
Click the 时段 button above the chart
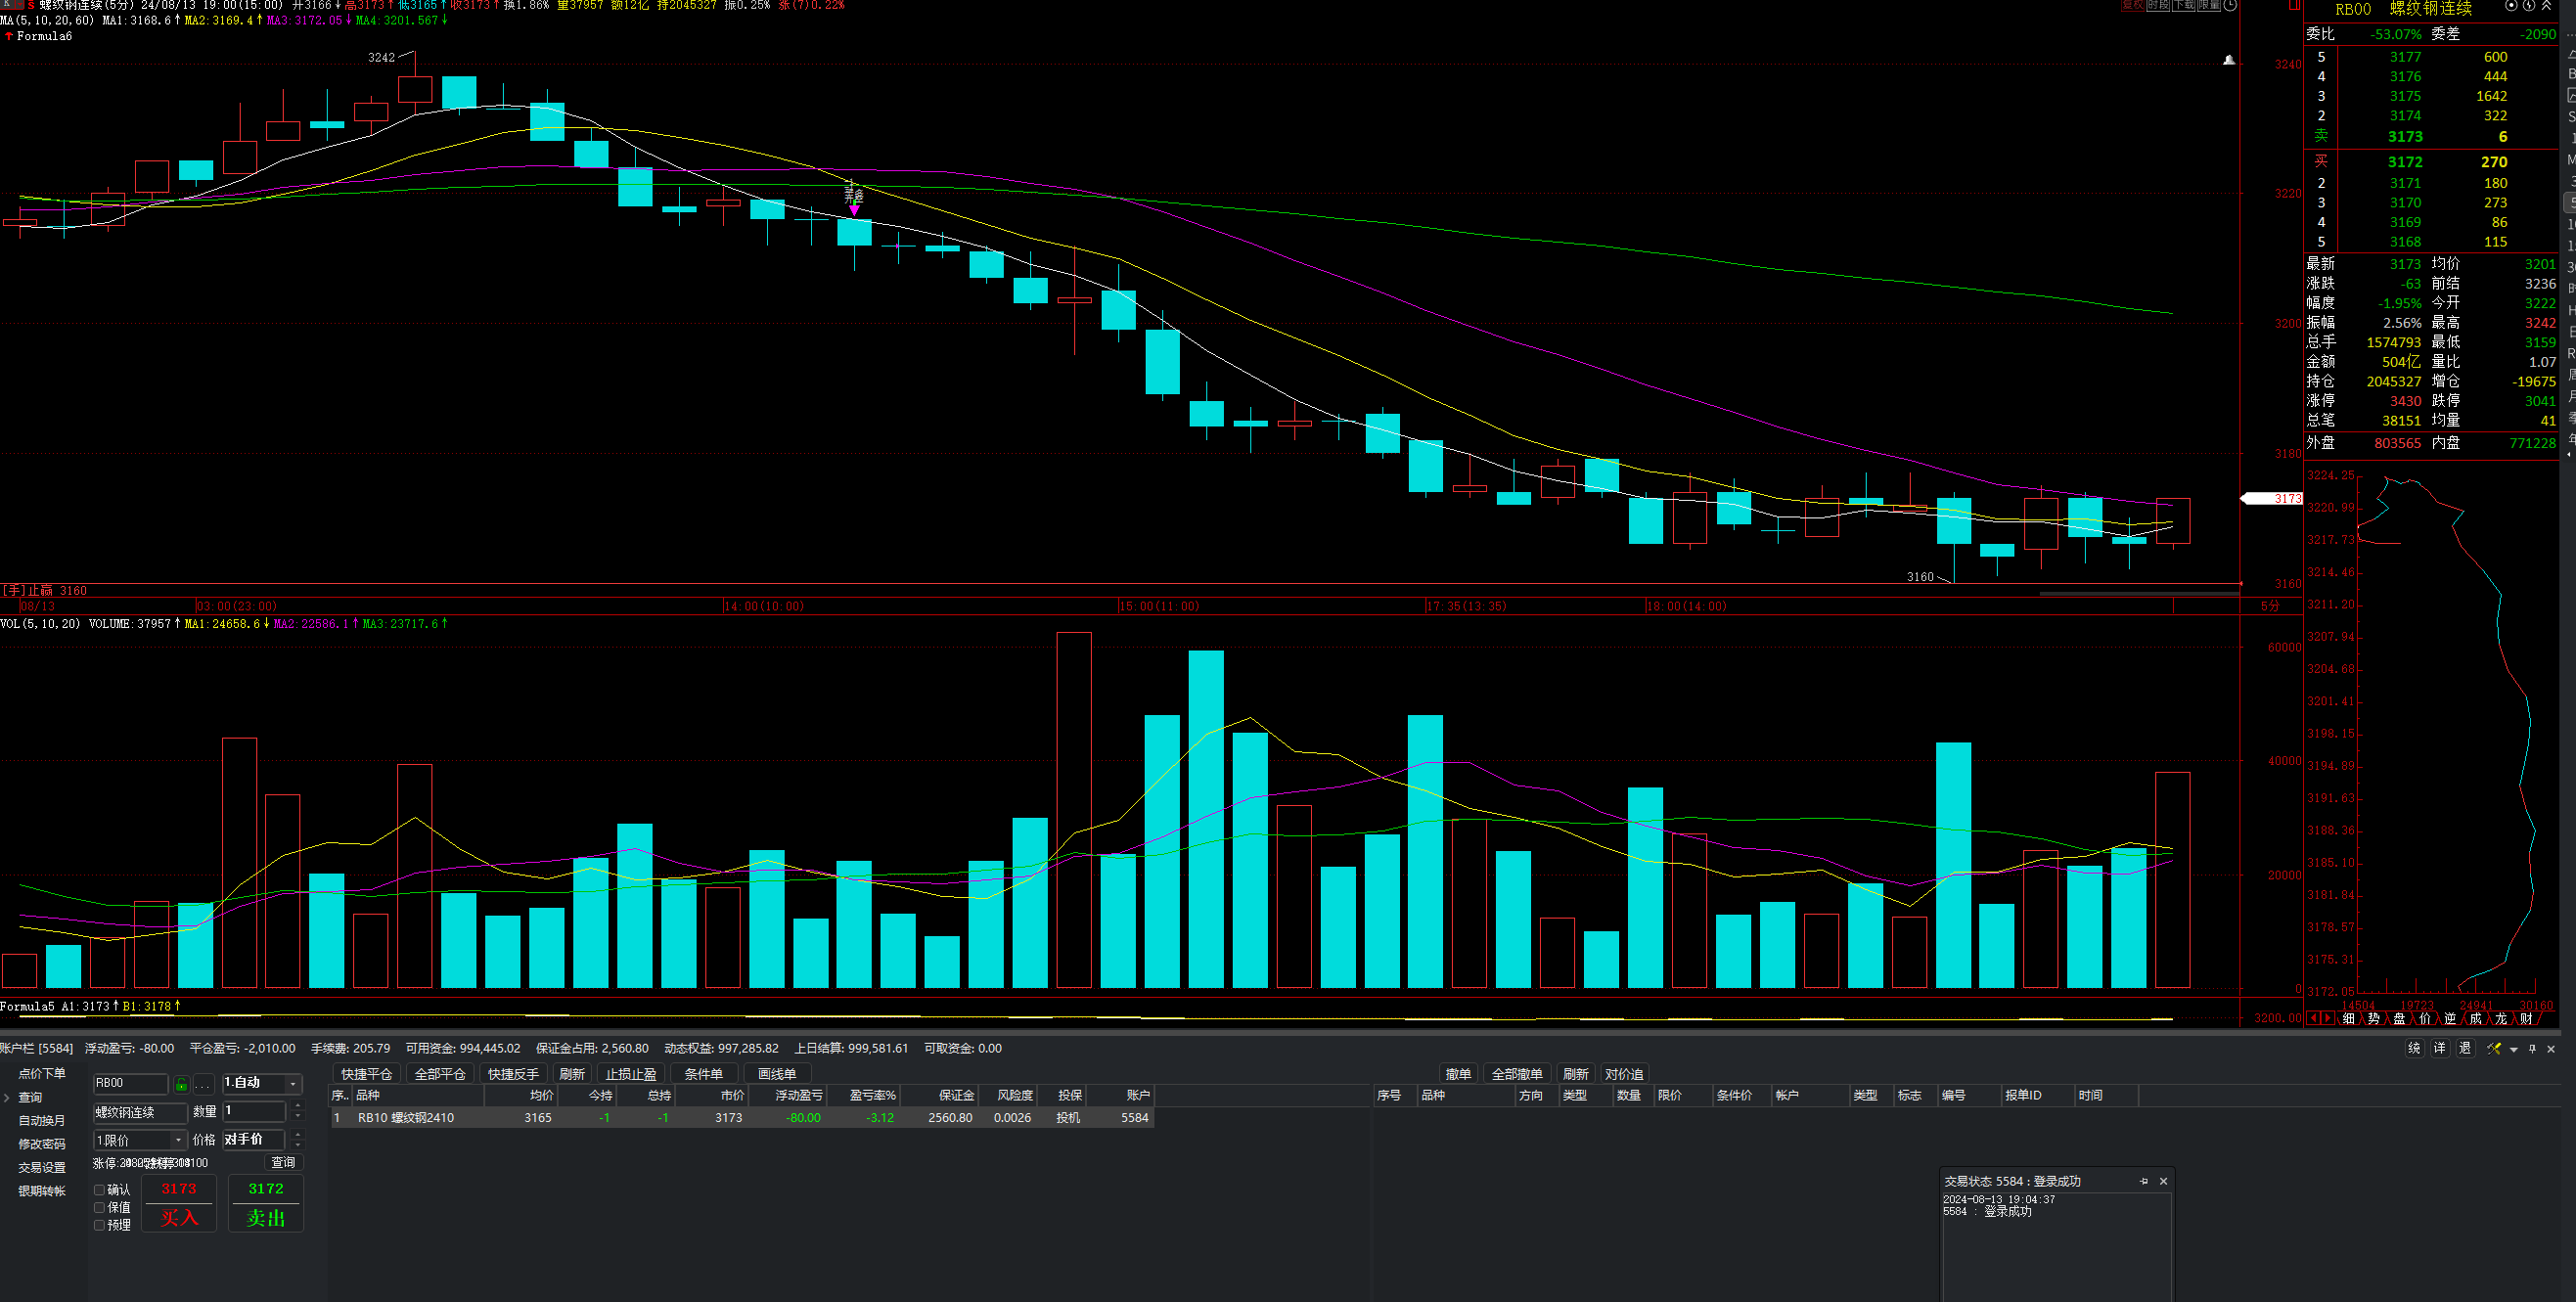(x=2158, y=4)
